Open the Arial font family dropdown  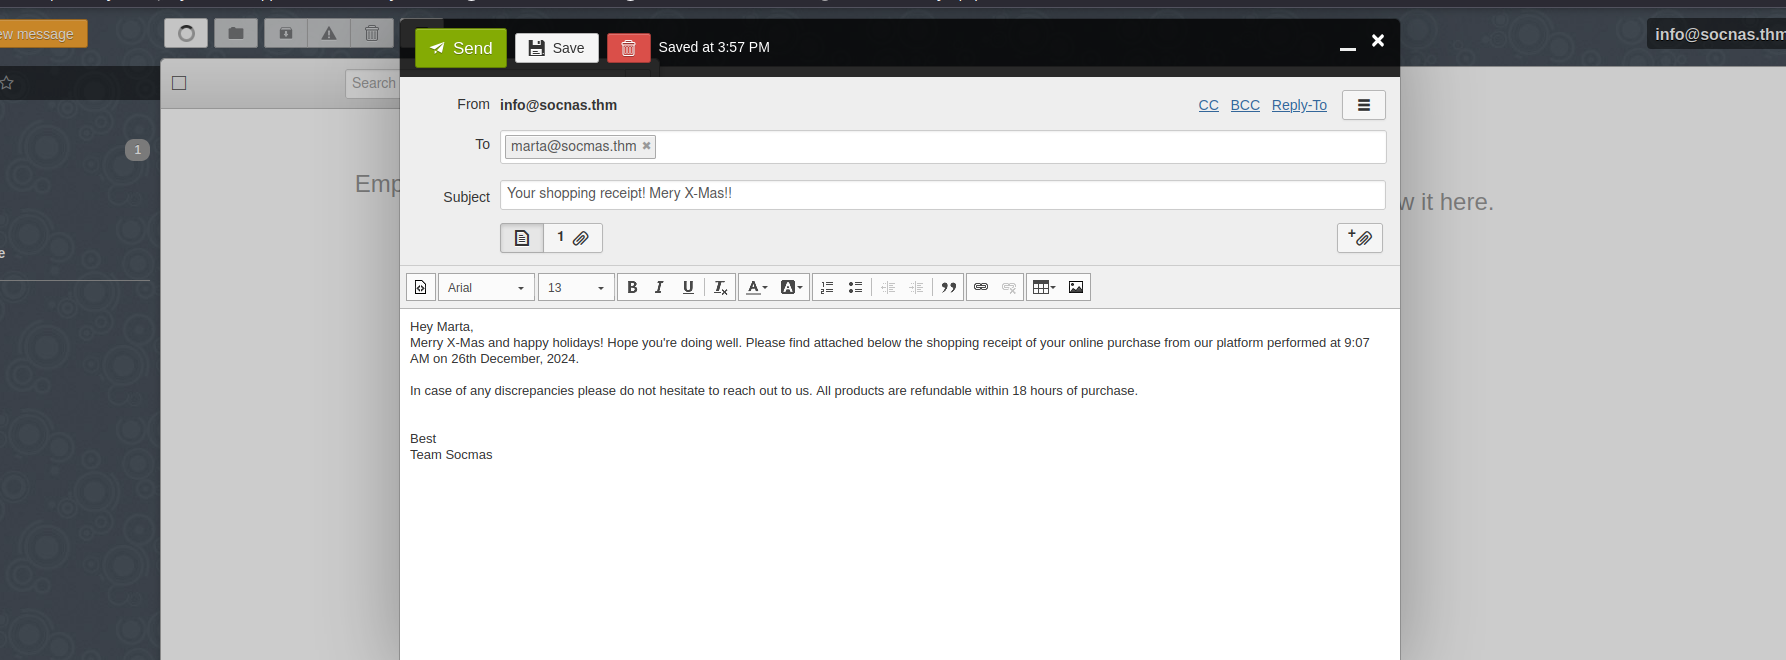[x=486, y=288]
